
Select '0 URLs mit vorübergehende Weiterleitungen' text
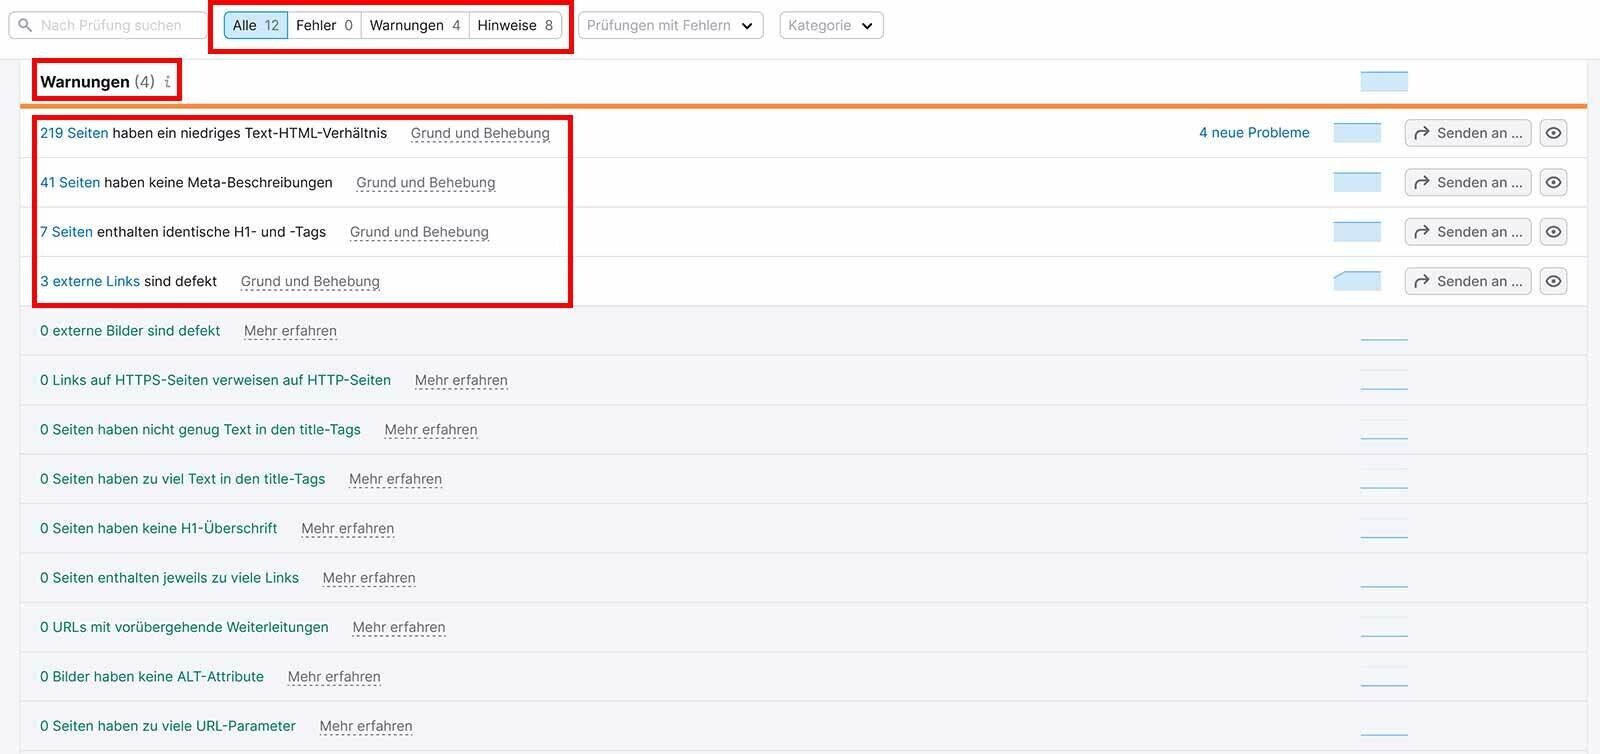184,627
